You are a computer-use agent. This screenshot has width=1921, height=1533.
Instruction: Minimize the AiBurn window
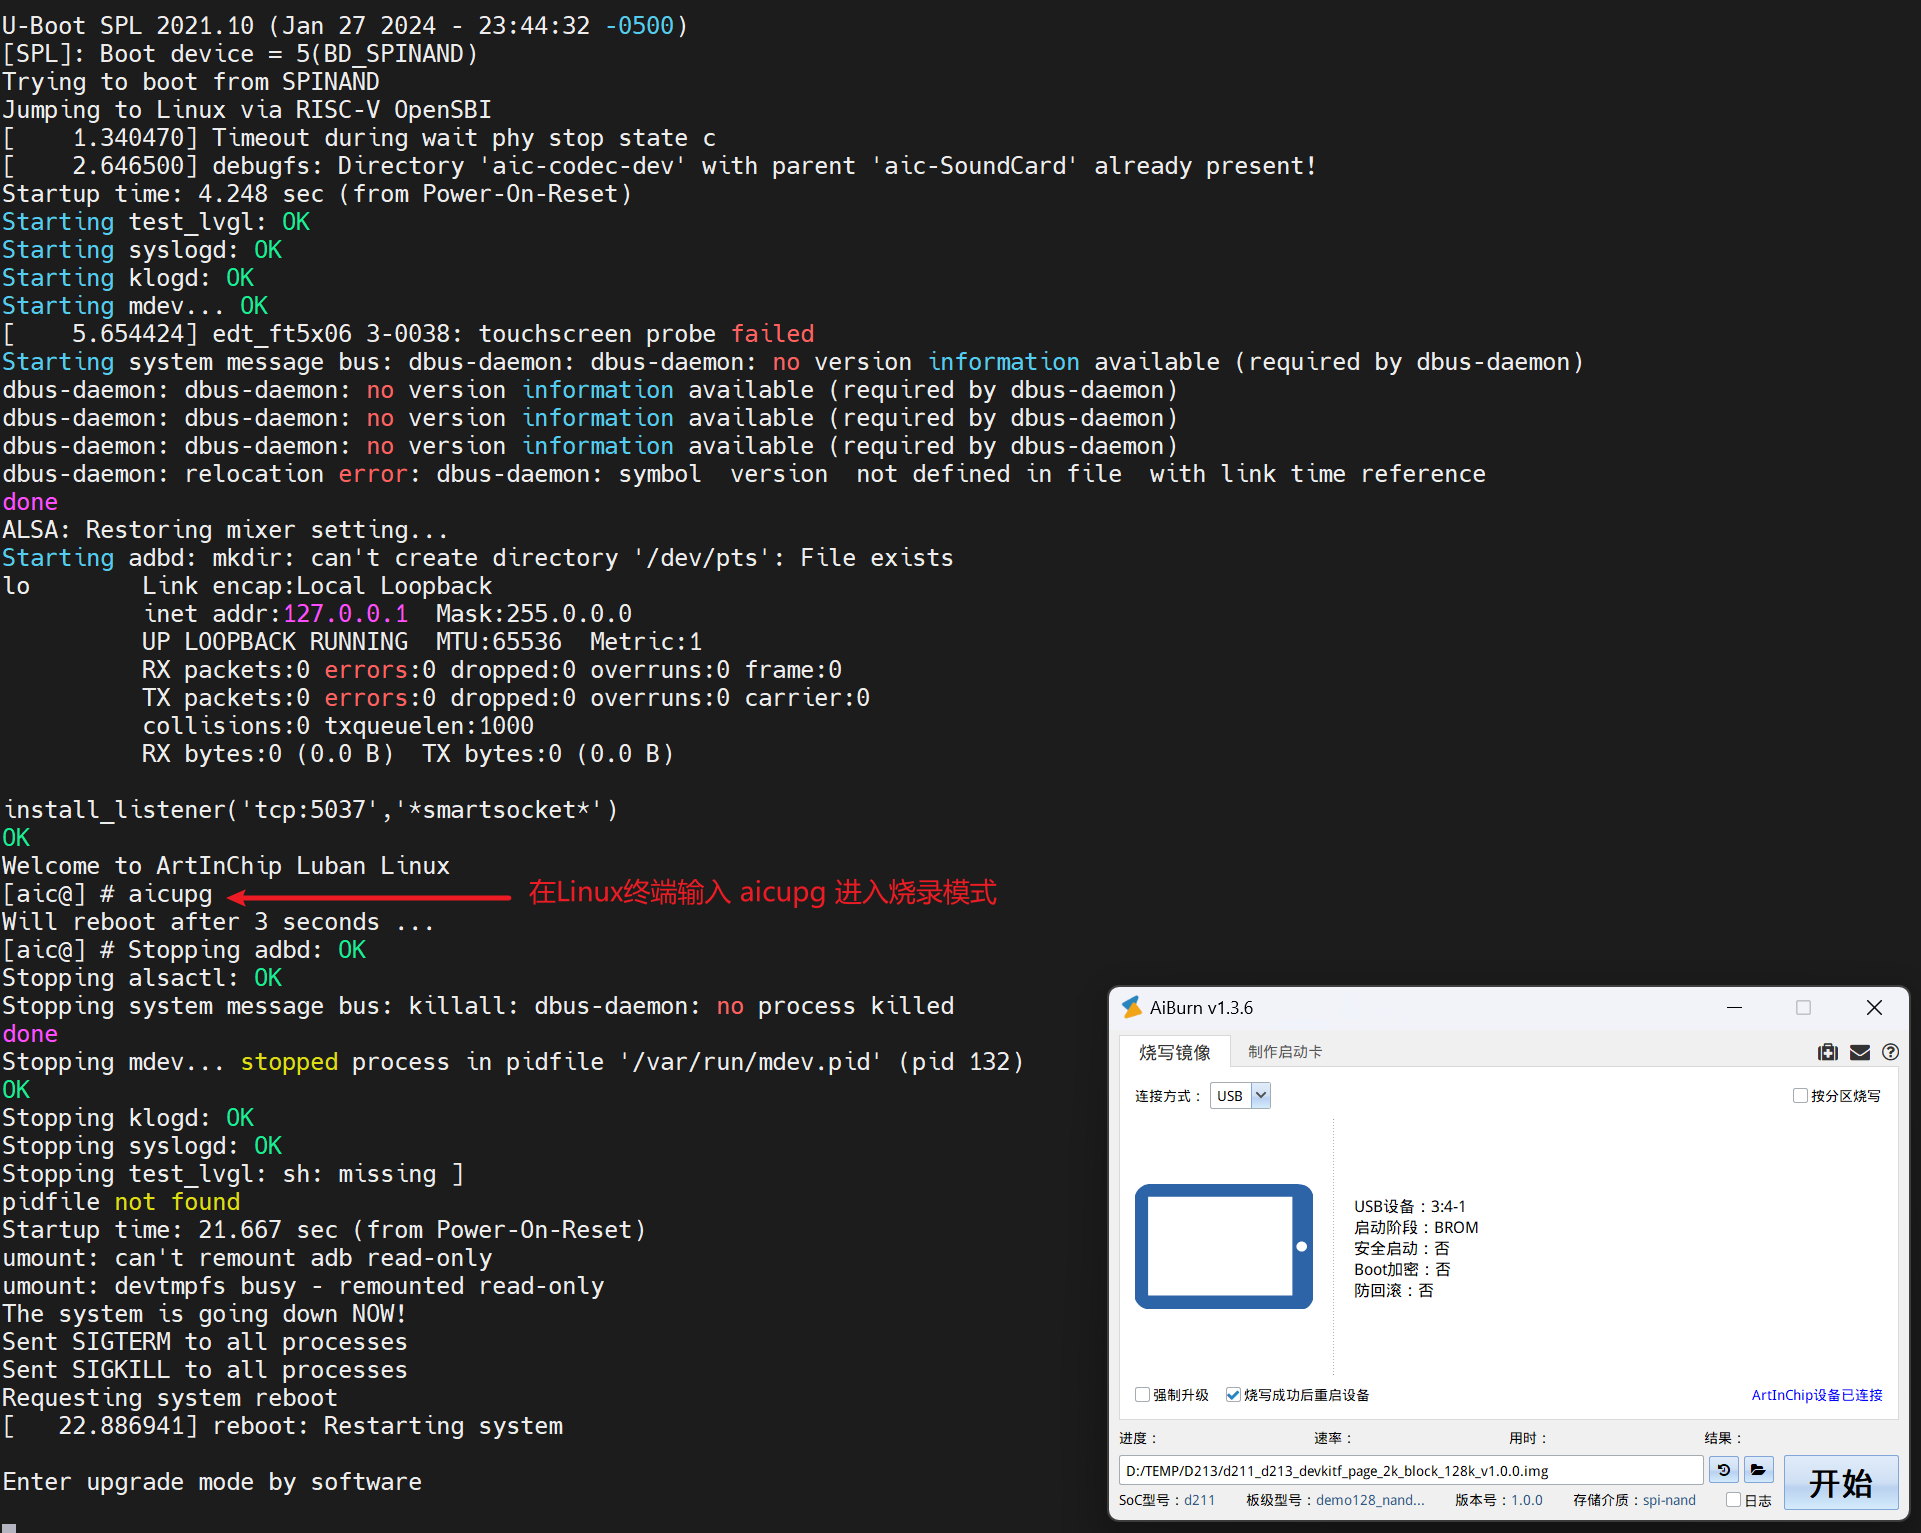[x=1734, y=1007]
